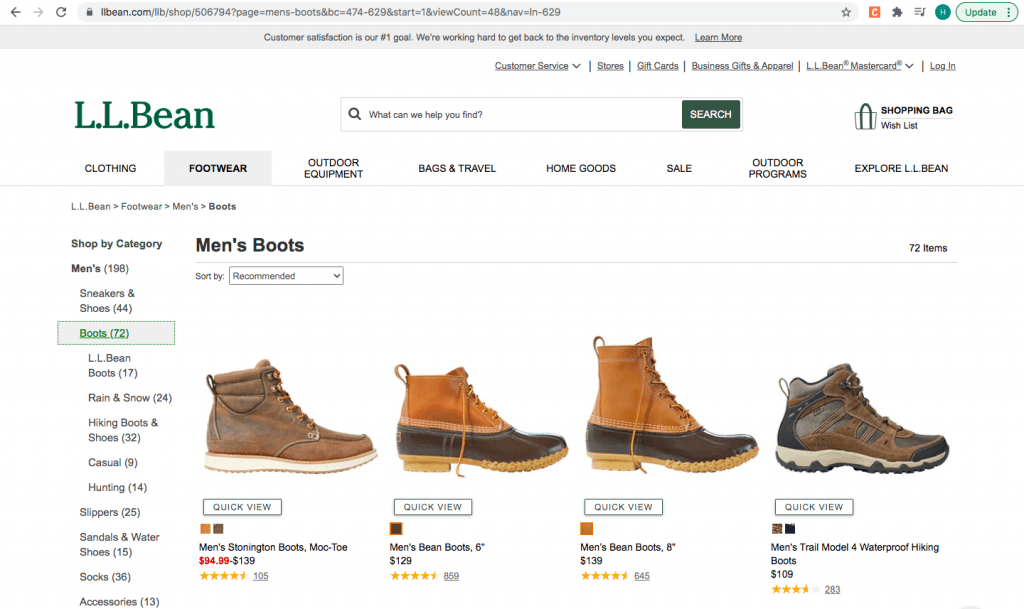The width and height of the screenshot is (1024, 609).
Task: Go to the L.L.Bean logo homepage
Action: tap(144, 116)
